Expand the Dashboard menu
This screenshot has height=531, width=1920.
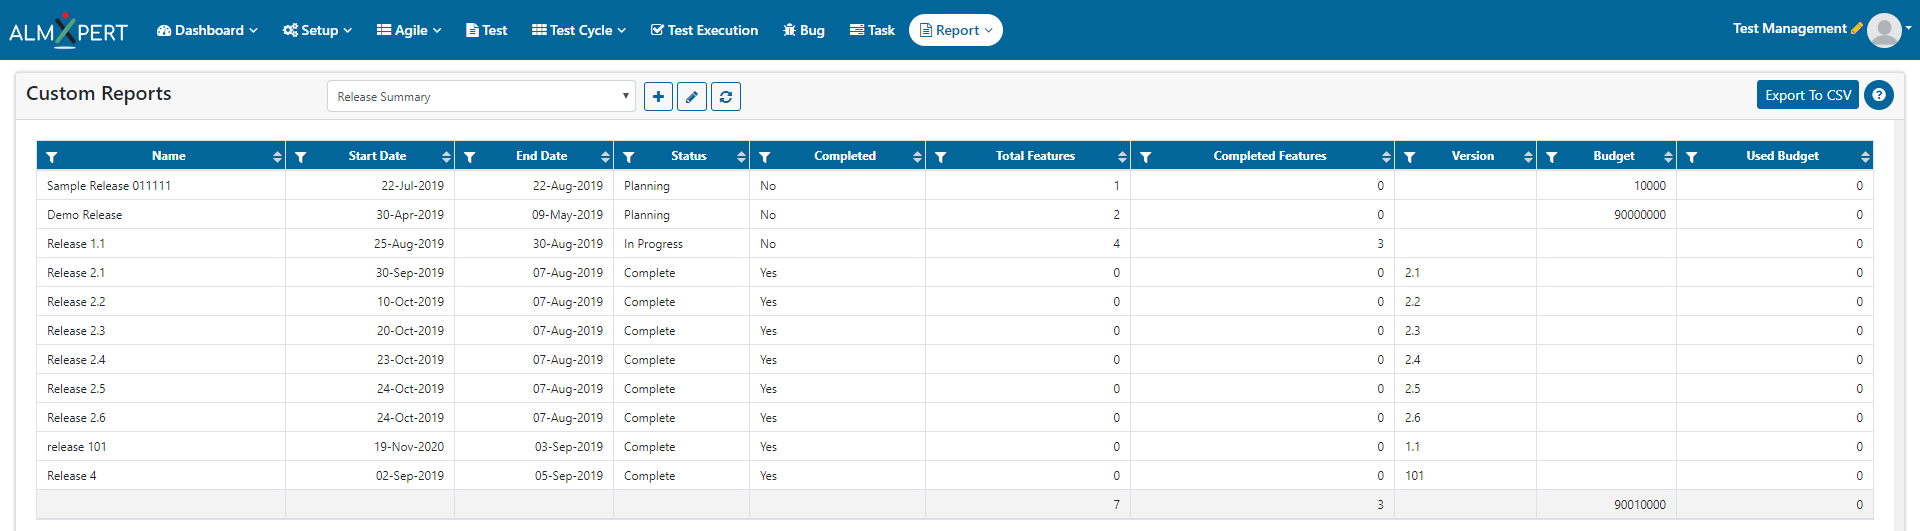tap(207, 30)
